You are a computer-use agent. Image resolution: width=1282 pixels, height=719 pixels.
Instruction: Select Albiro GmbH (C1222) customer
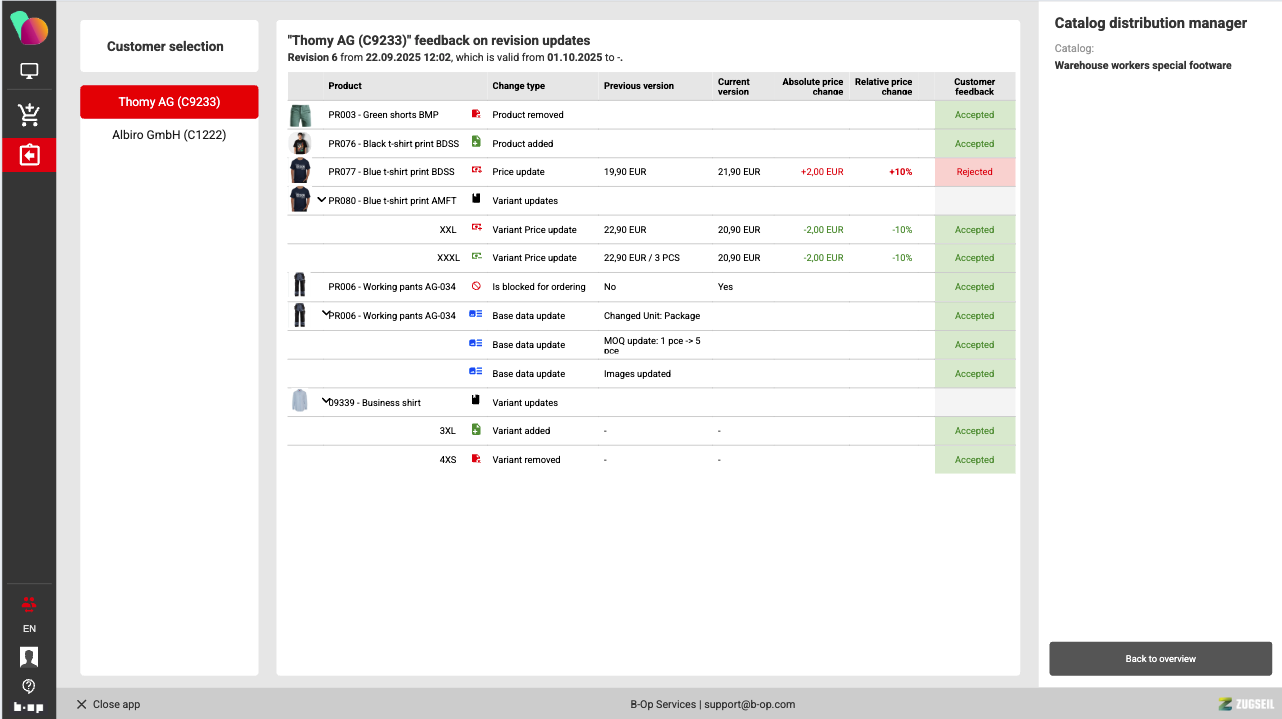coord(169,134)
